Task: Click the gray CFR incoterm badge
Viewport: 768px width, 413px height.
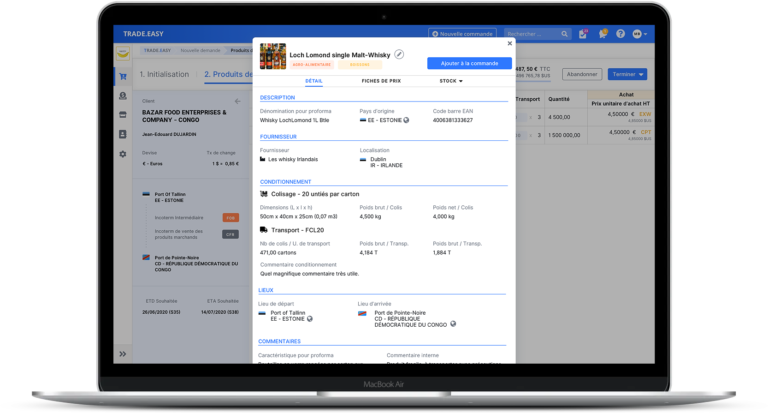Action: tap(231, 234)
